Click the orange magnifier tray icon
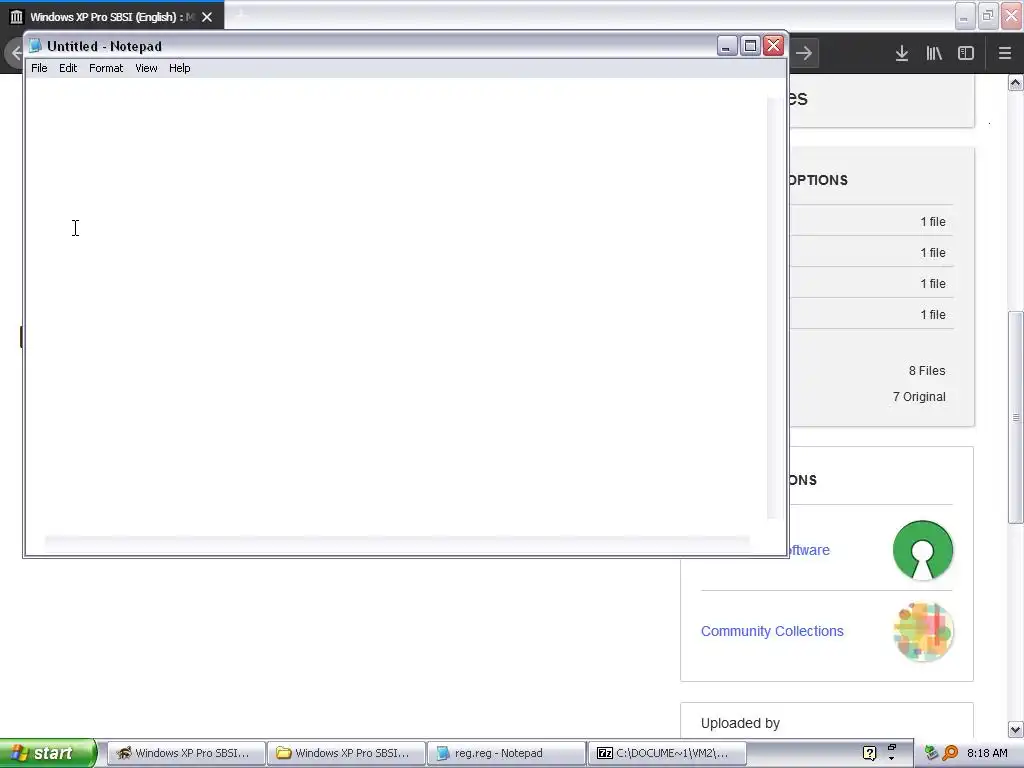 coord(950,753)
